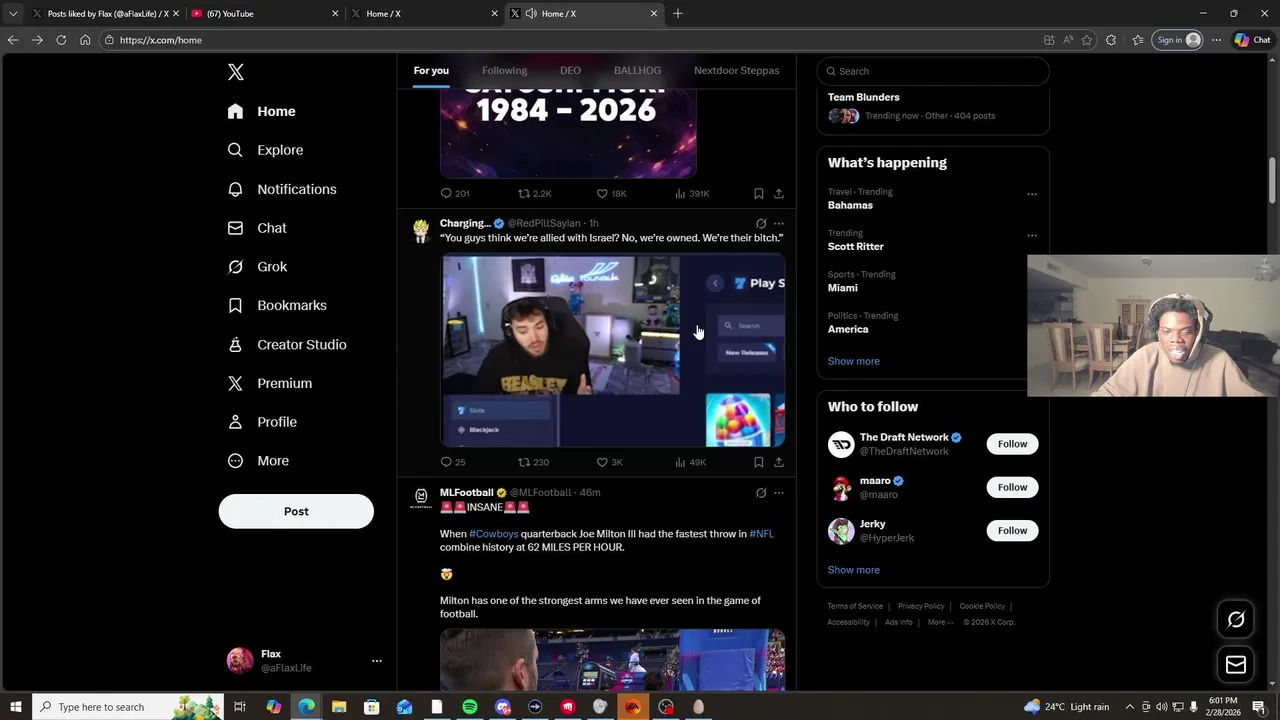Open more options on Charging post
The image size is (1280, 720).
[x=779, y=224]
